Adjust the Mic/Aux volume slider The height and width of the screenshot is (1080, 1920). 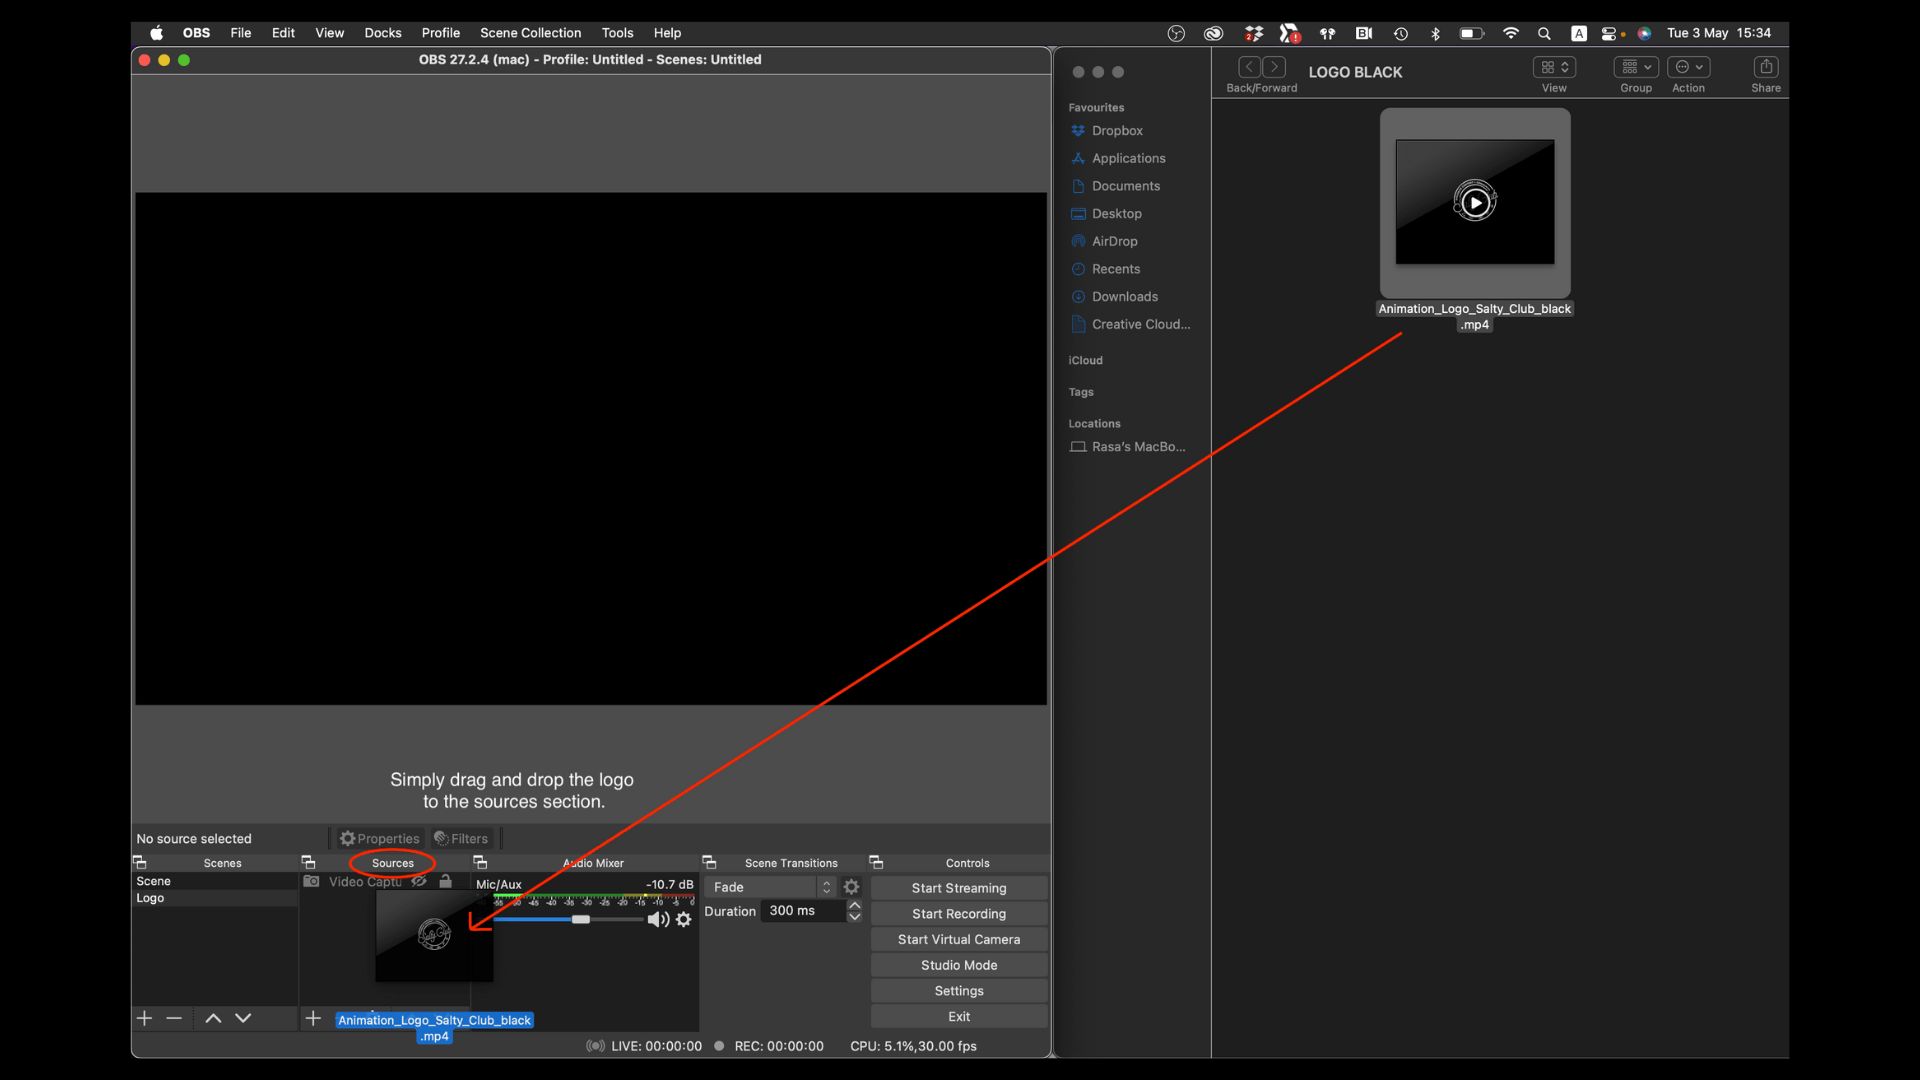(581, 919)
